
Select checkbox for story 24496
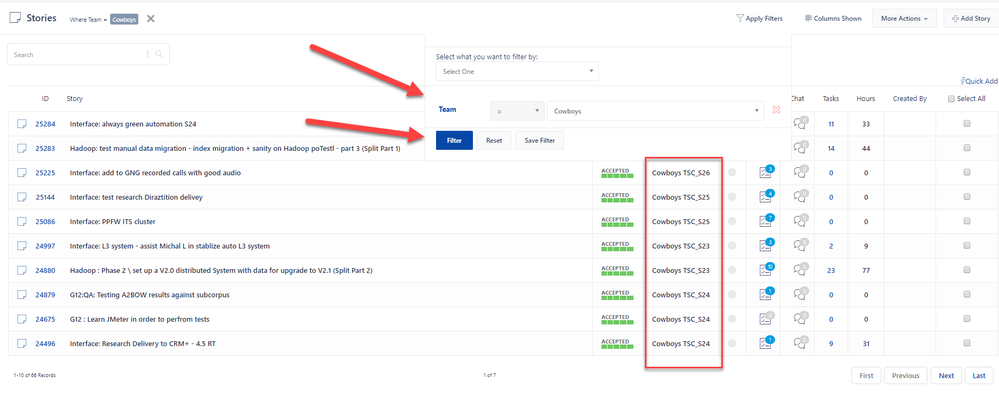[x=967, y=343]
